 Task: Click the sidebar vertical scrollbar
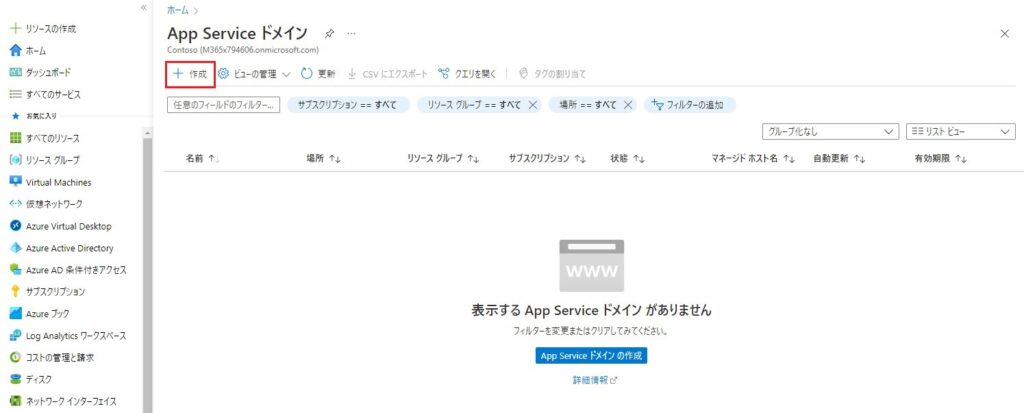click(x=148, y=271)
